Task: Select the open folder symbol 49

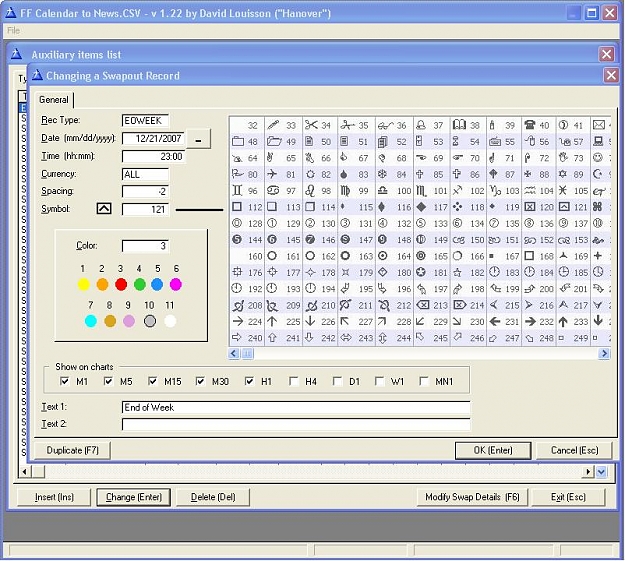Action: click(274, 141)
